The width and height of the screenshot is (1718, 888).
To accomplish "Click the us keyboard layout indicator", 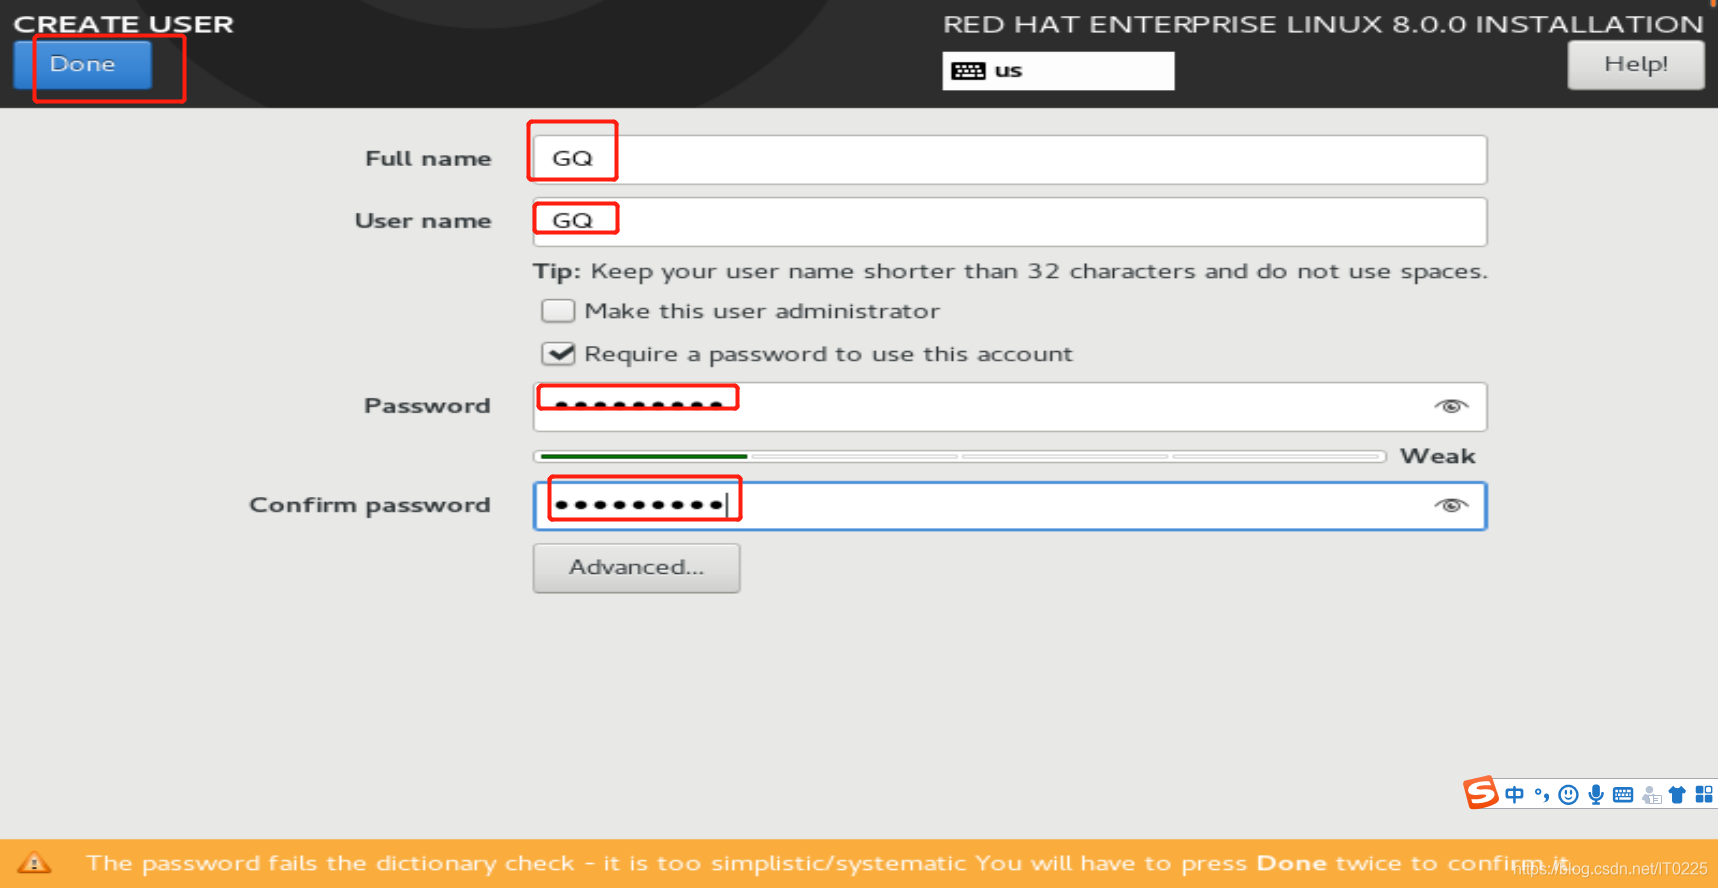I will pos(1058,71).
